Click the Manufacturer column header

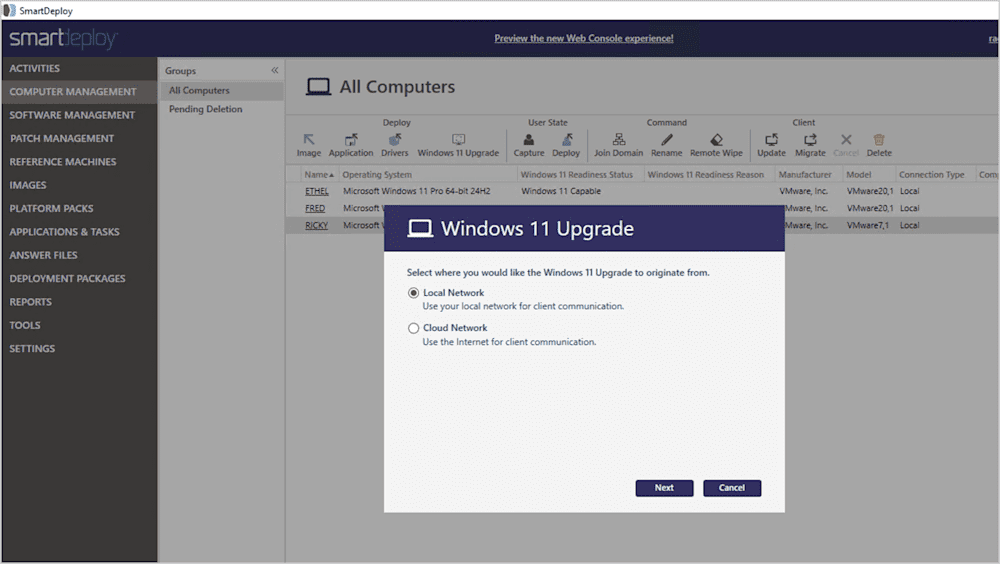pyautogui.click(x=809, y=174)
